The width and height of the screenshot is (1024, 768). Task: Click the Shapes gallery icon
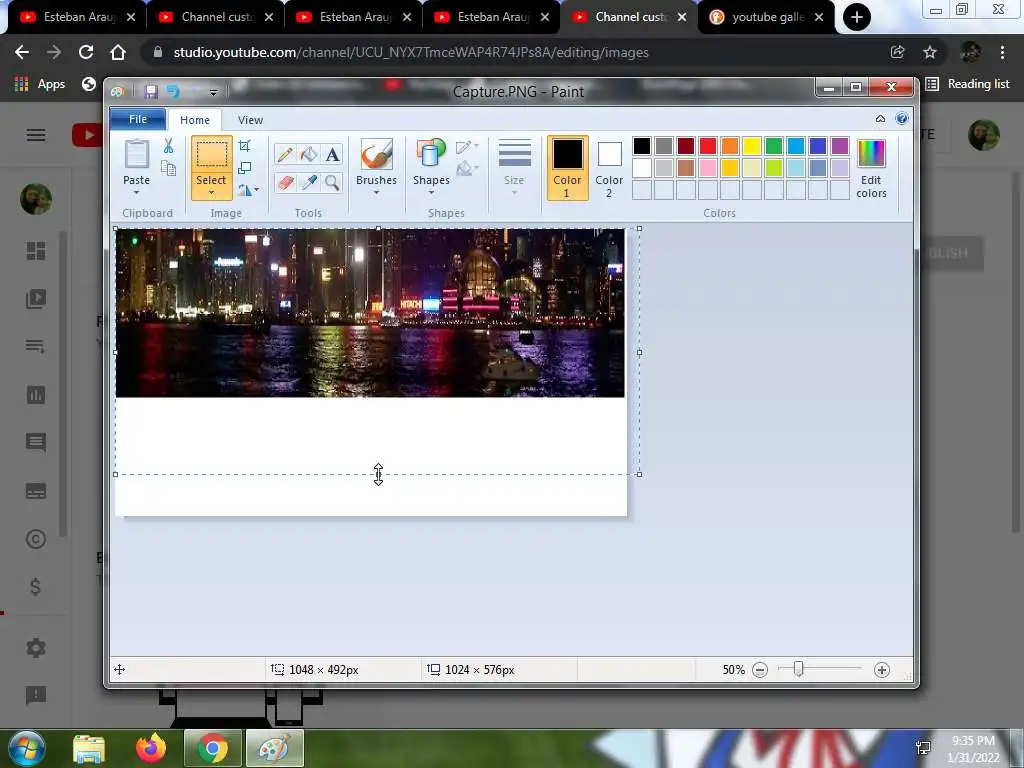[x=431, y=155]
